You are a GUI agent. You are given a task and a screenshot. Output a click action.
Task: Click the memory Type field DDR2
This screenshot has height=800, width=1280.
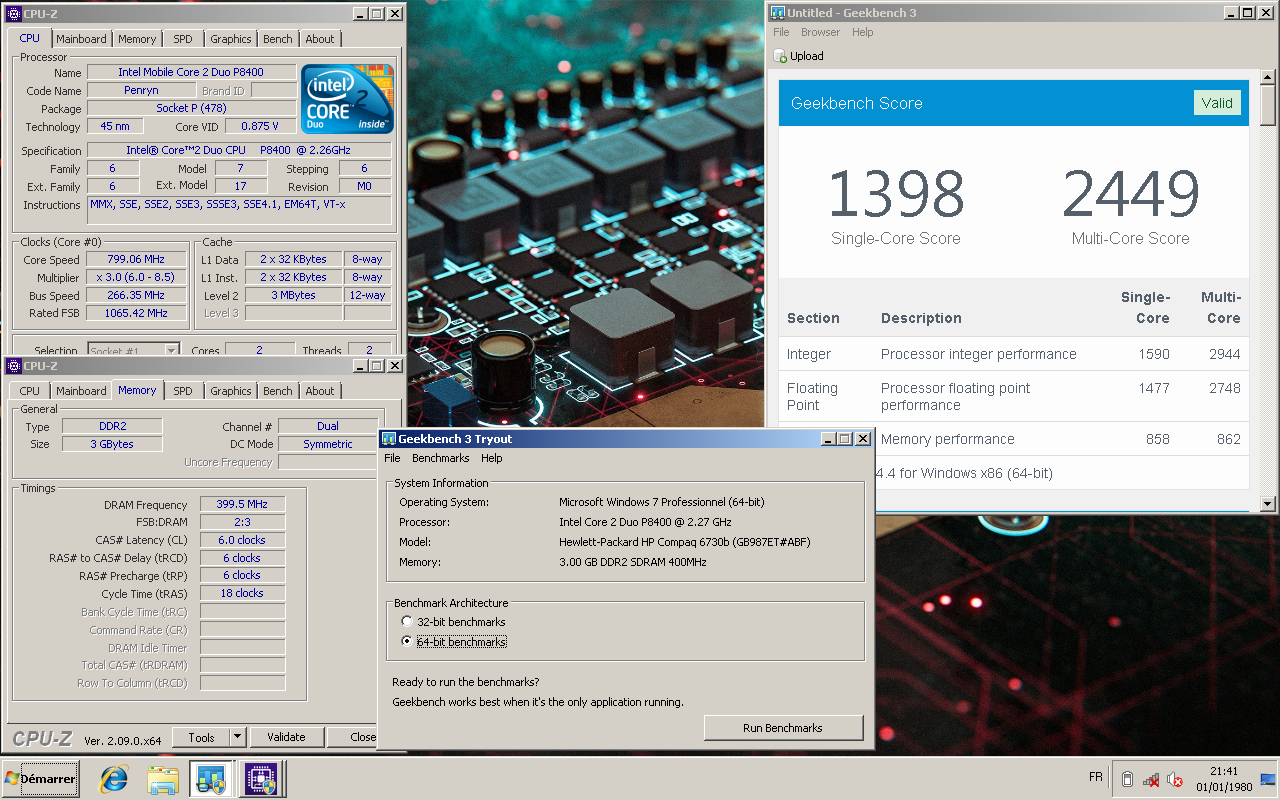tap(112, 426)
